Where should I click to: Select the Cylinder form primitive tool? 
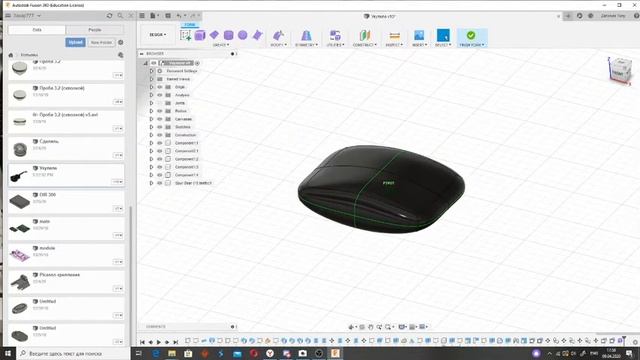[229, 35]
